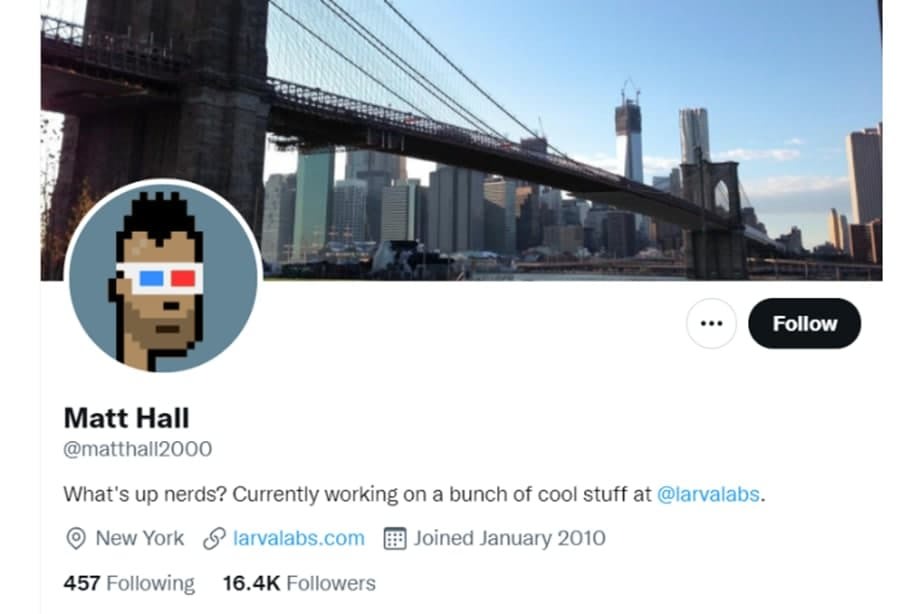Viewport: 921px width, 614px height.
Task: Click the @matthall2000 handle
Action: pos(137,449)
